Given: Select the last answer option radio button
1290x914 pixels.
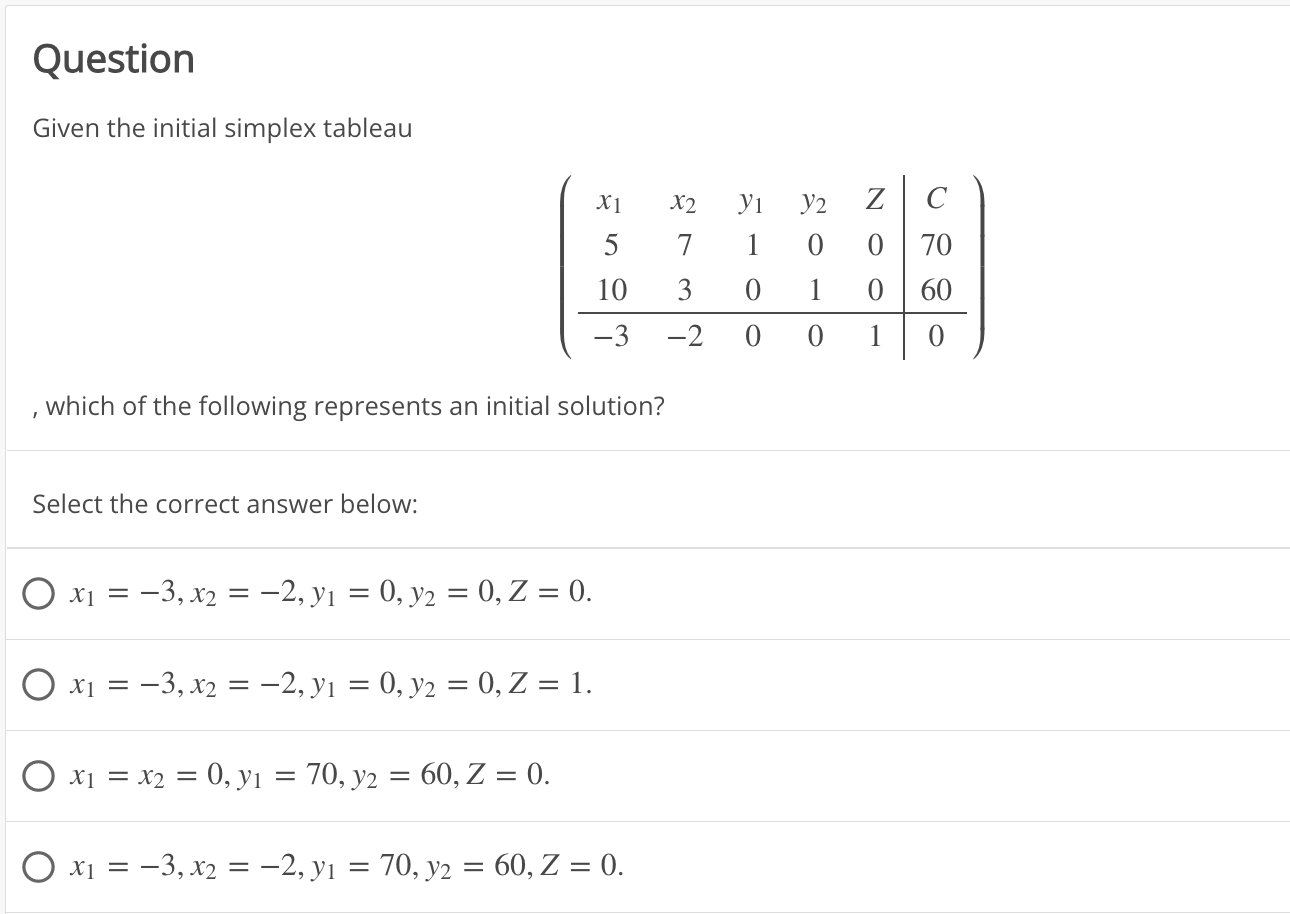Looking at the screenshot, I should (38, 867).
